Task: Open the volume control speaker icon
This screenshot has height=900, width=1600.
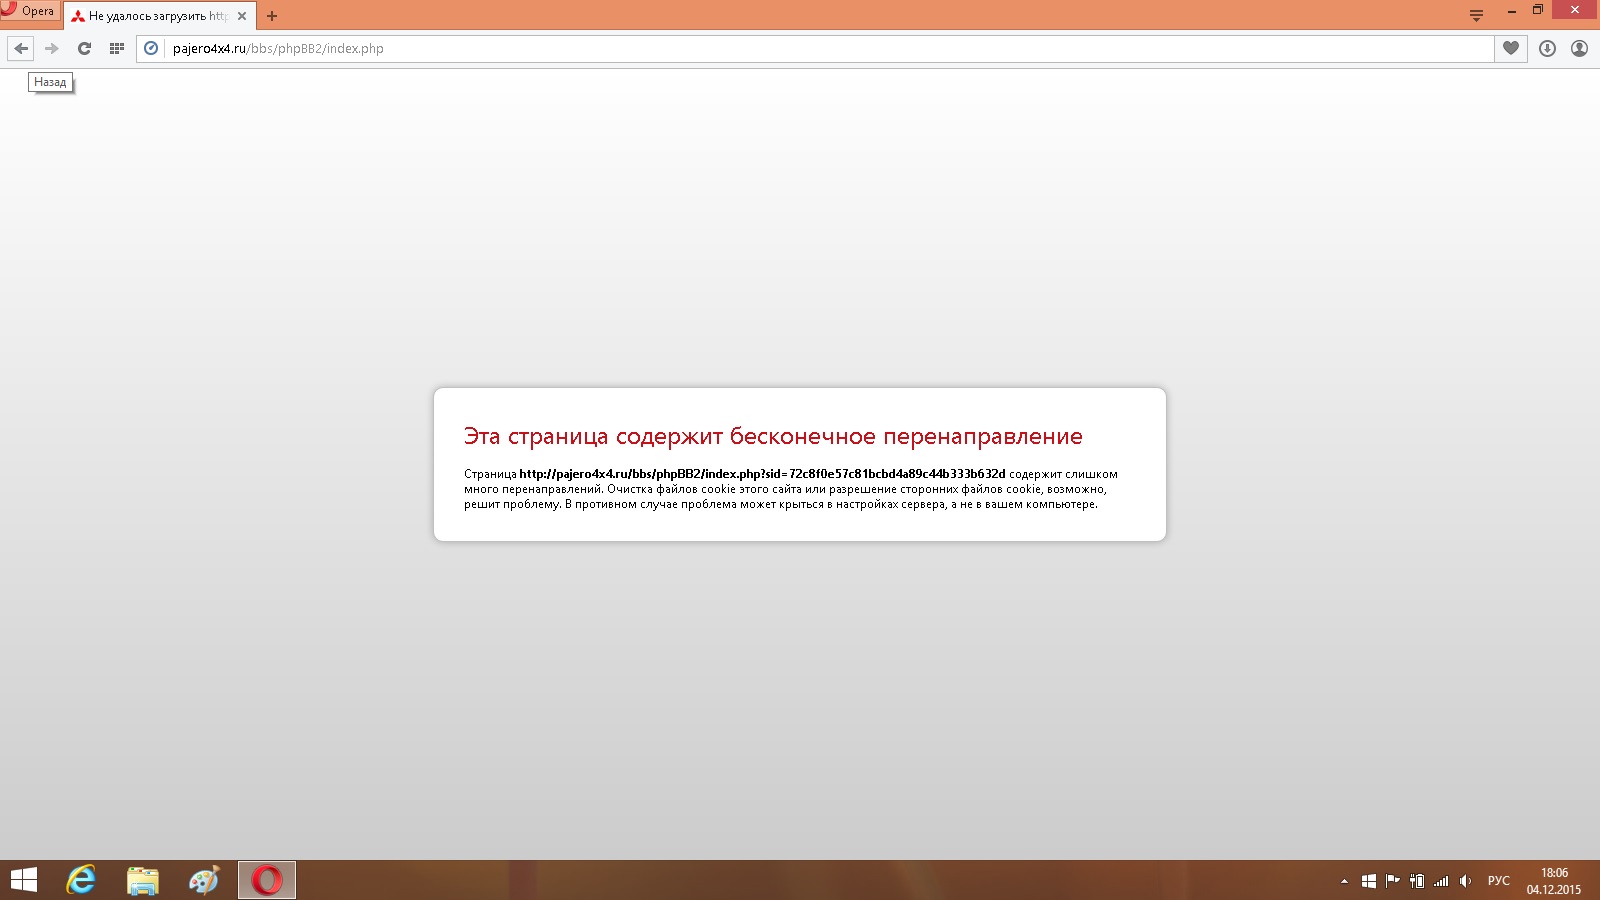Action: (1465, 881)
